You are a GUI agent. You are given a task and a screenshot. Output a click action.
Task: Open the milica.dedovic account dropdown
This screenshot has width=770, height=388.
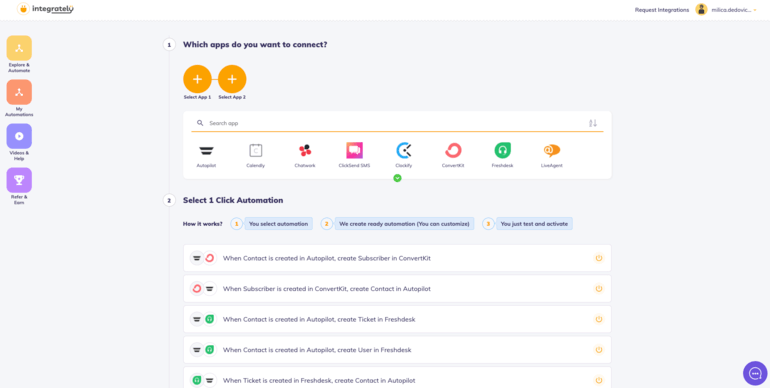pos(734,10)
